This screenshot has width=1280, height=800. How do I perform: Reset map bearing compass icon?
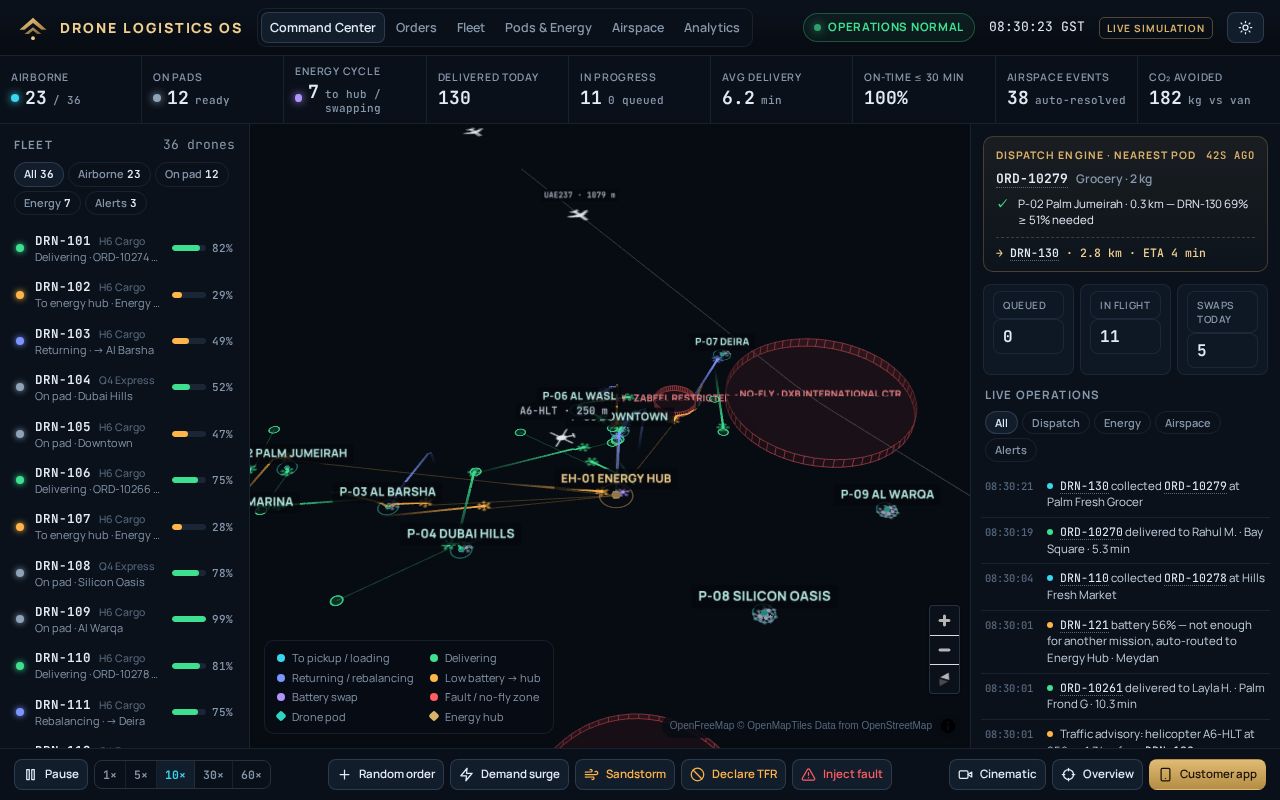point(944,679)
